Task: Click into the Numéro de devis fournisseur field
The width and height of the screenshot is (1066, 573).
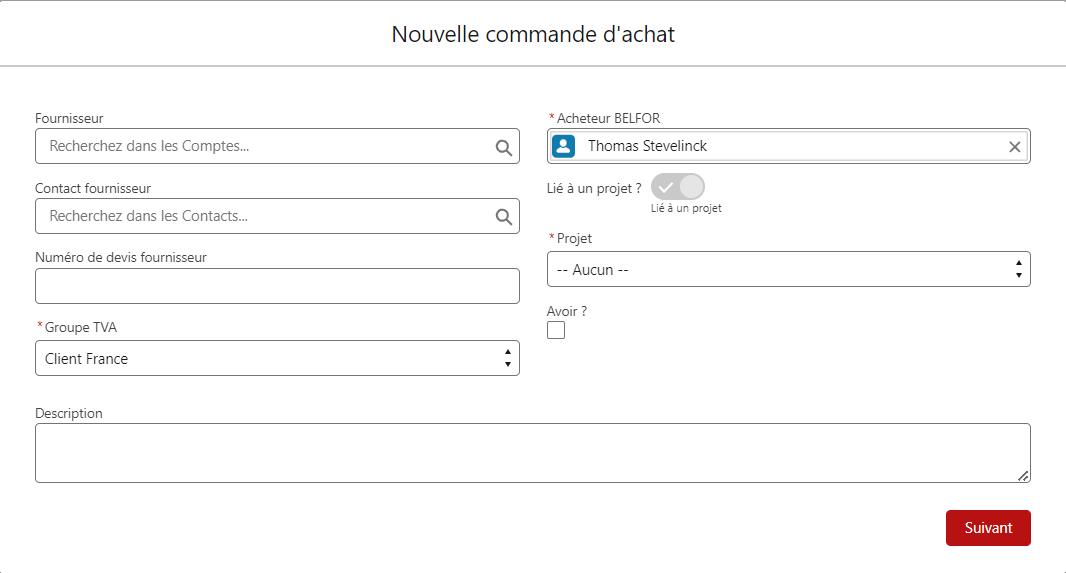Action: coord(277,286)
